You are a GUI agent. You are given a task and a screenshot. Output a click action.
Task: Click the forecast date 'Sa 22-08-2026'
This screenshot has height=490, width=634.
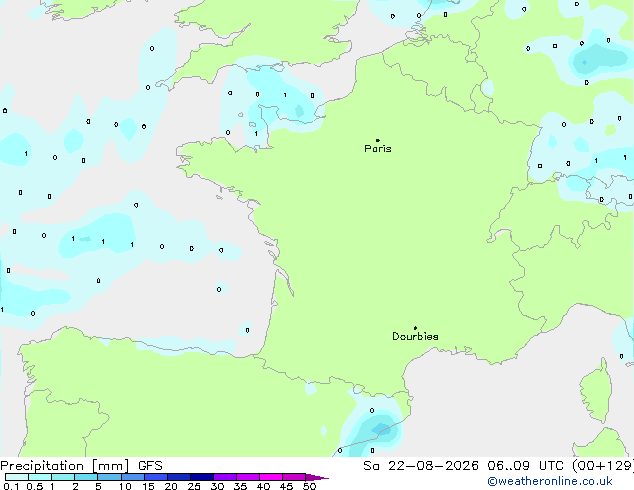[421, 466]
